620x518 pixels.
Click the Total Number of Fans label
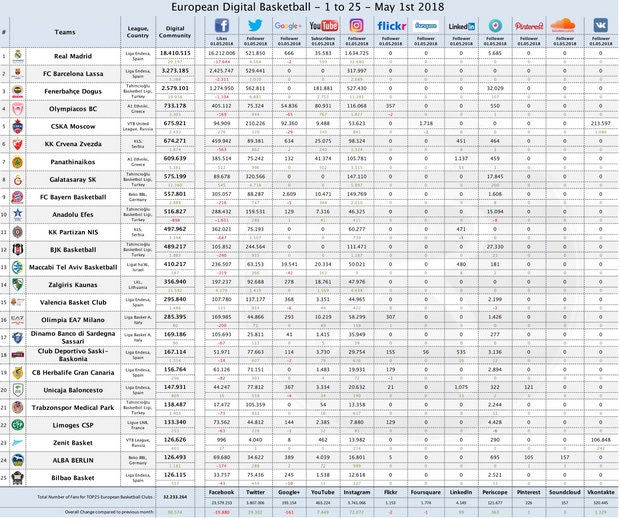95,497
